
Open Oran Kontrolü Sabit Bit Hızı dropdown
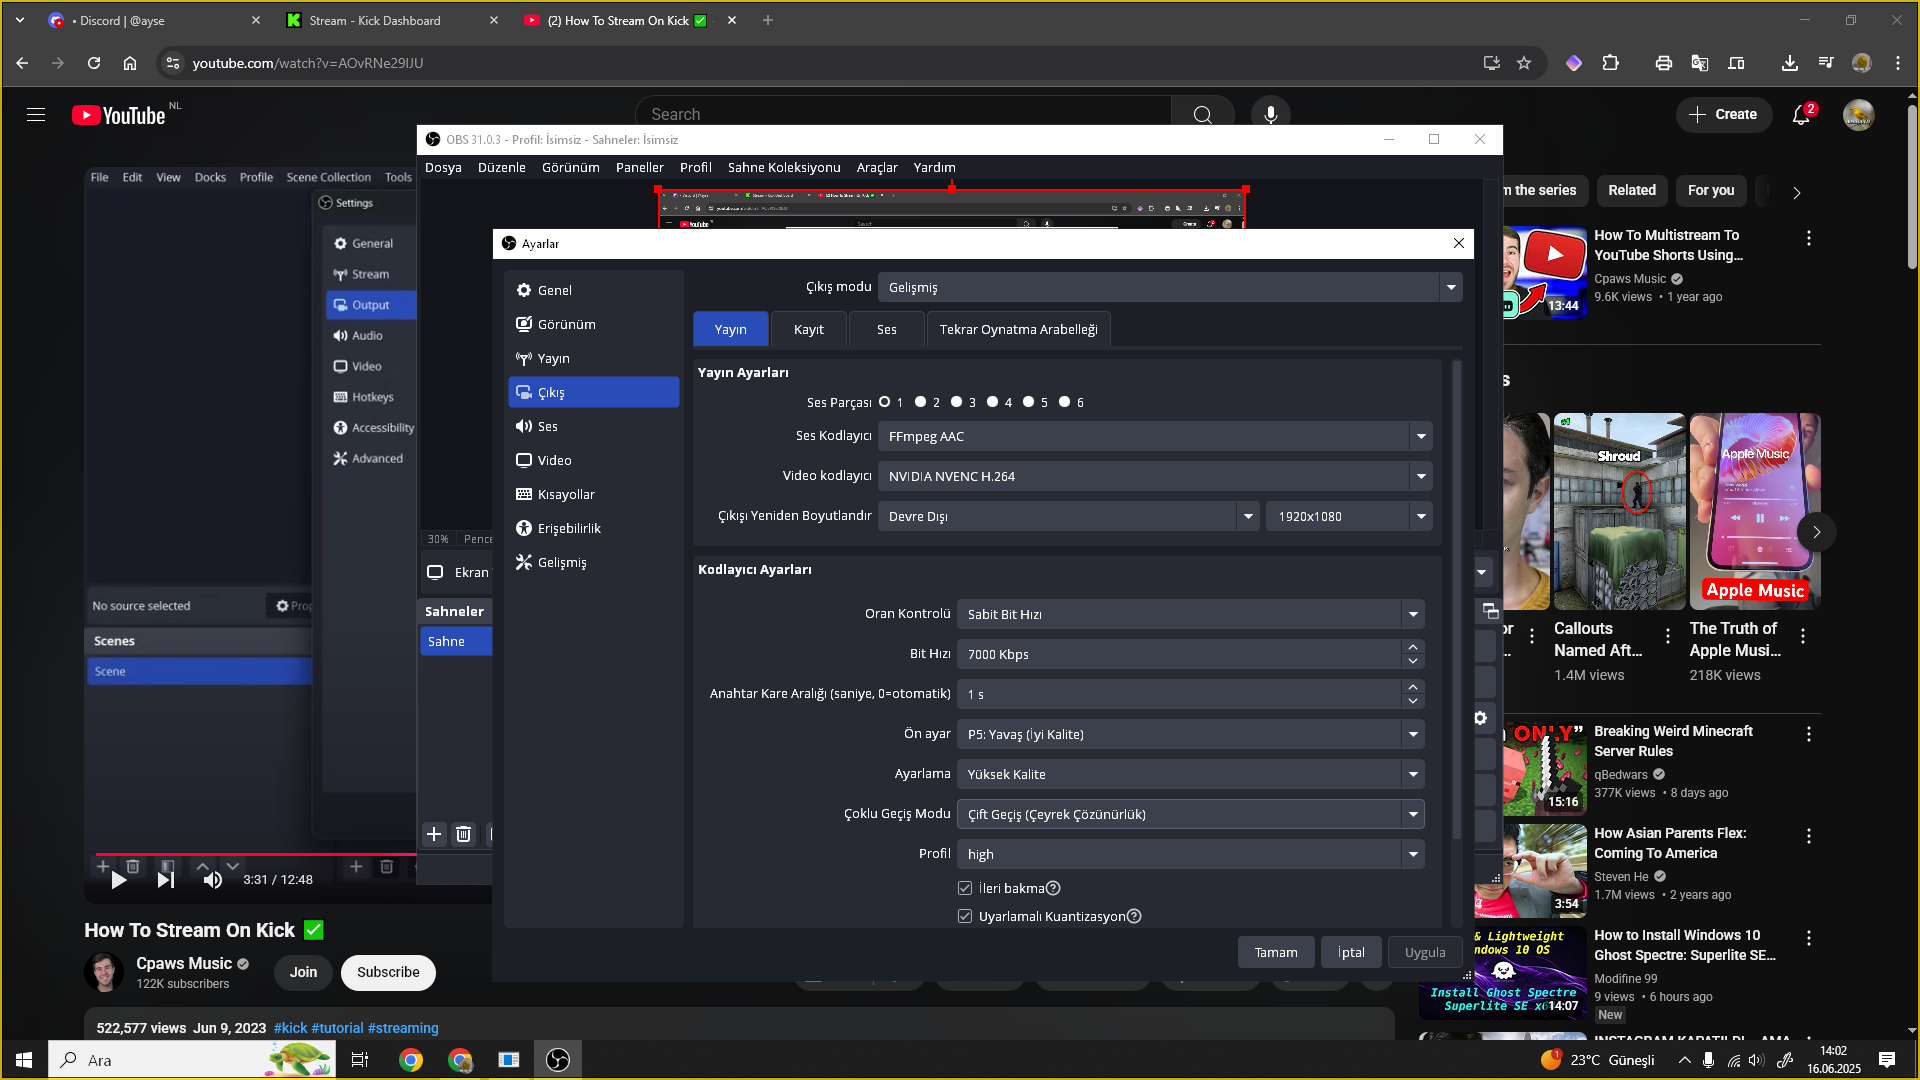tap(1413, 614)
